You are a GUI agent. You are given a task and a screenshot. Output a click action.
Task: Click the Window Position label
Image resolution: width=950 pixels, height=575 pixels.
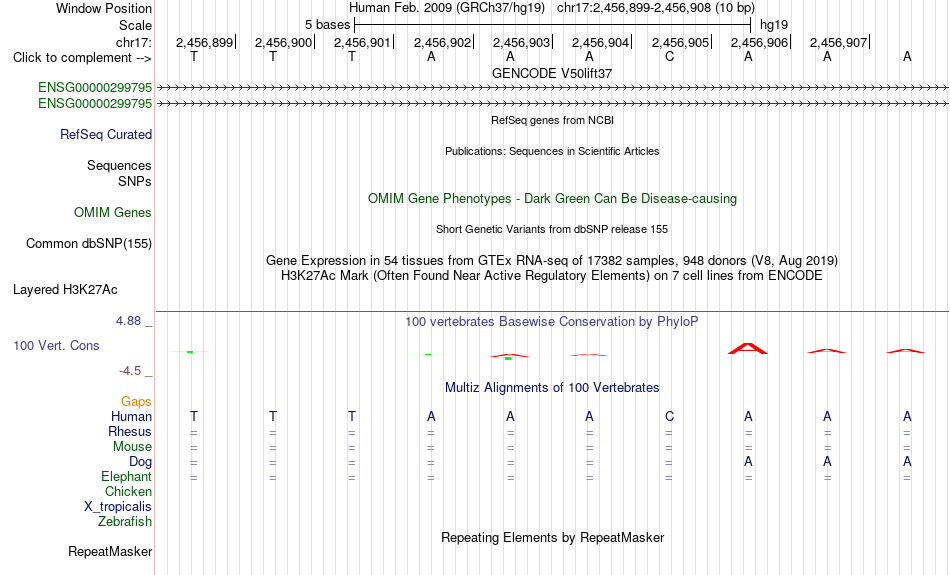coord(104,8)
